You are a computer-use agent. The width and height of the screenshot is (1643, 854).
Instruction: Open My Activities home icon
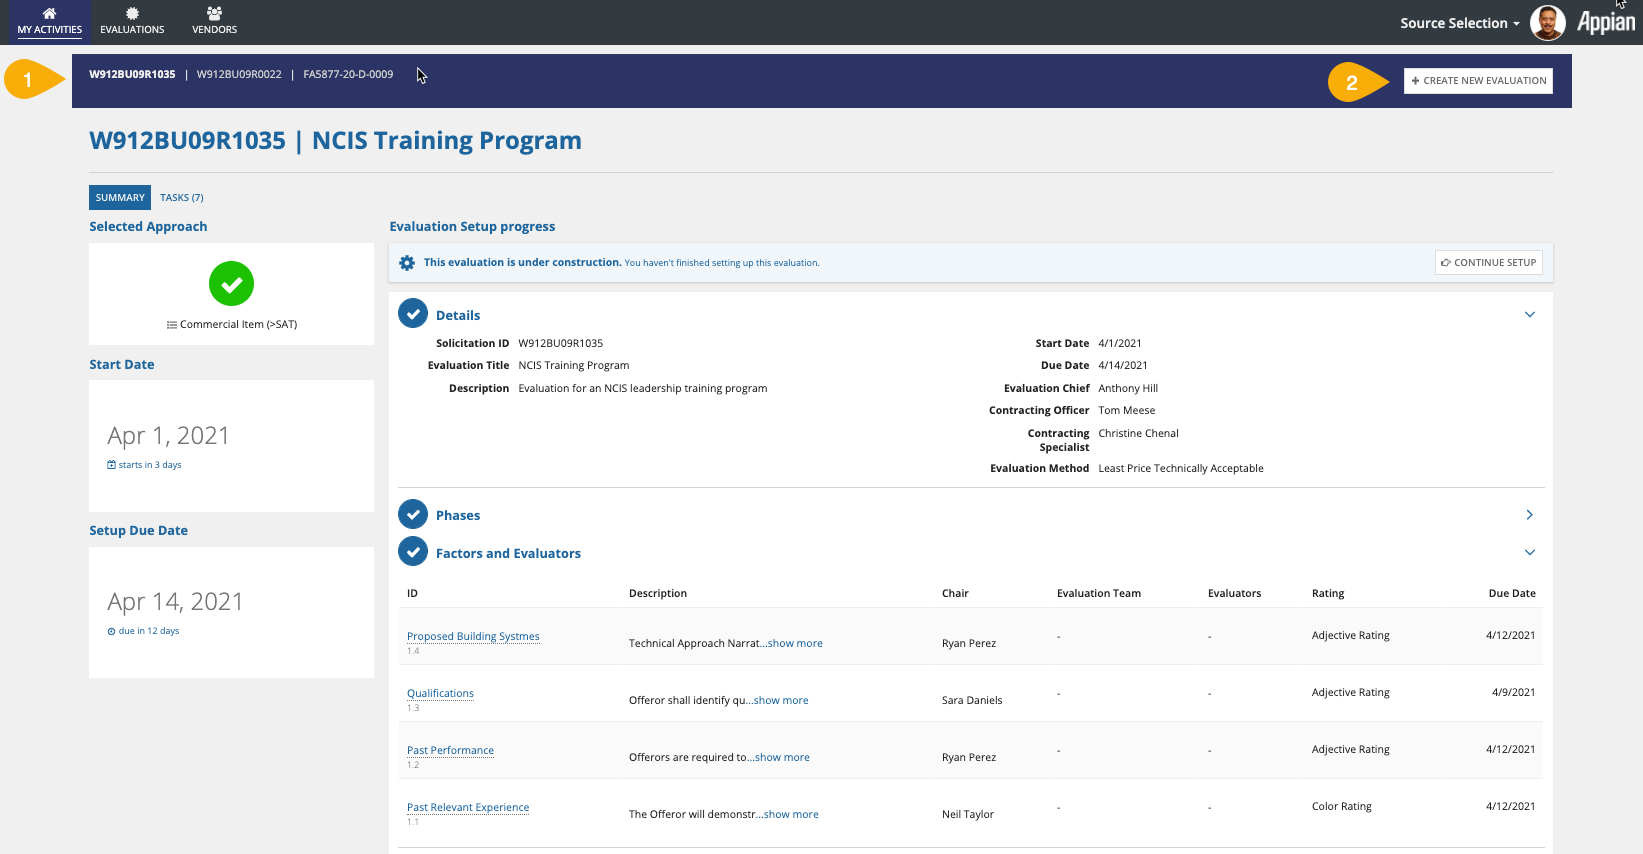tap(49, 13)
